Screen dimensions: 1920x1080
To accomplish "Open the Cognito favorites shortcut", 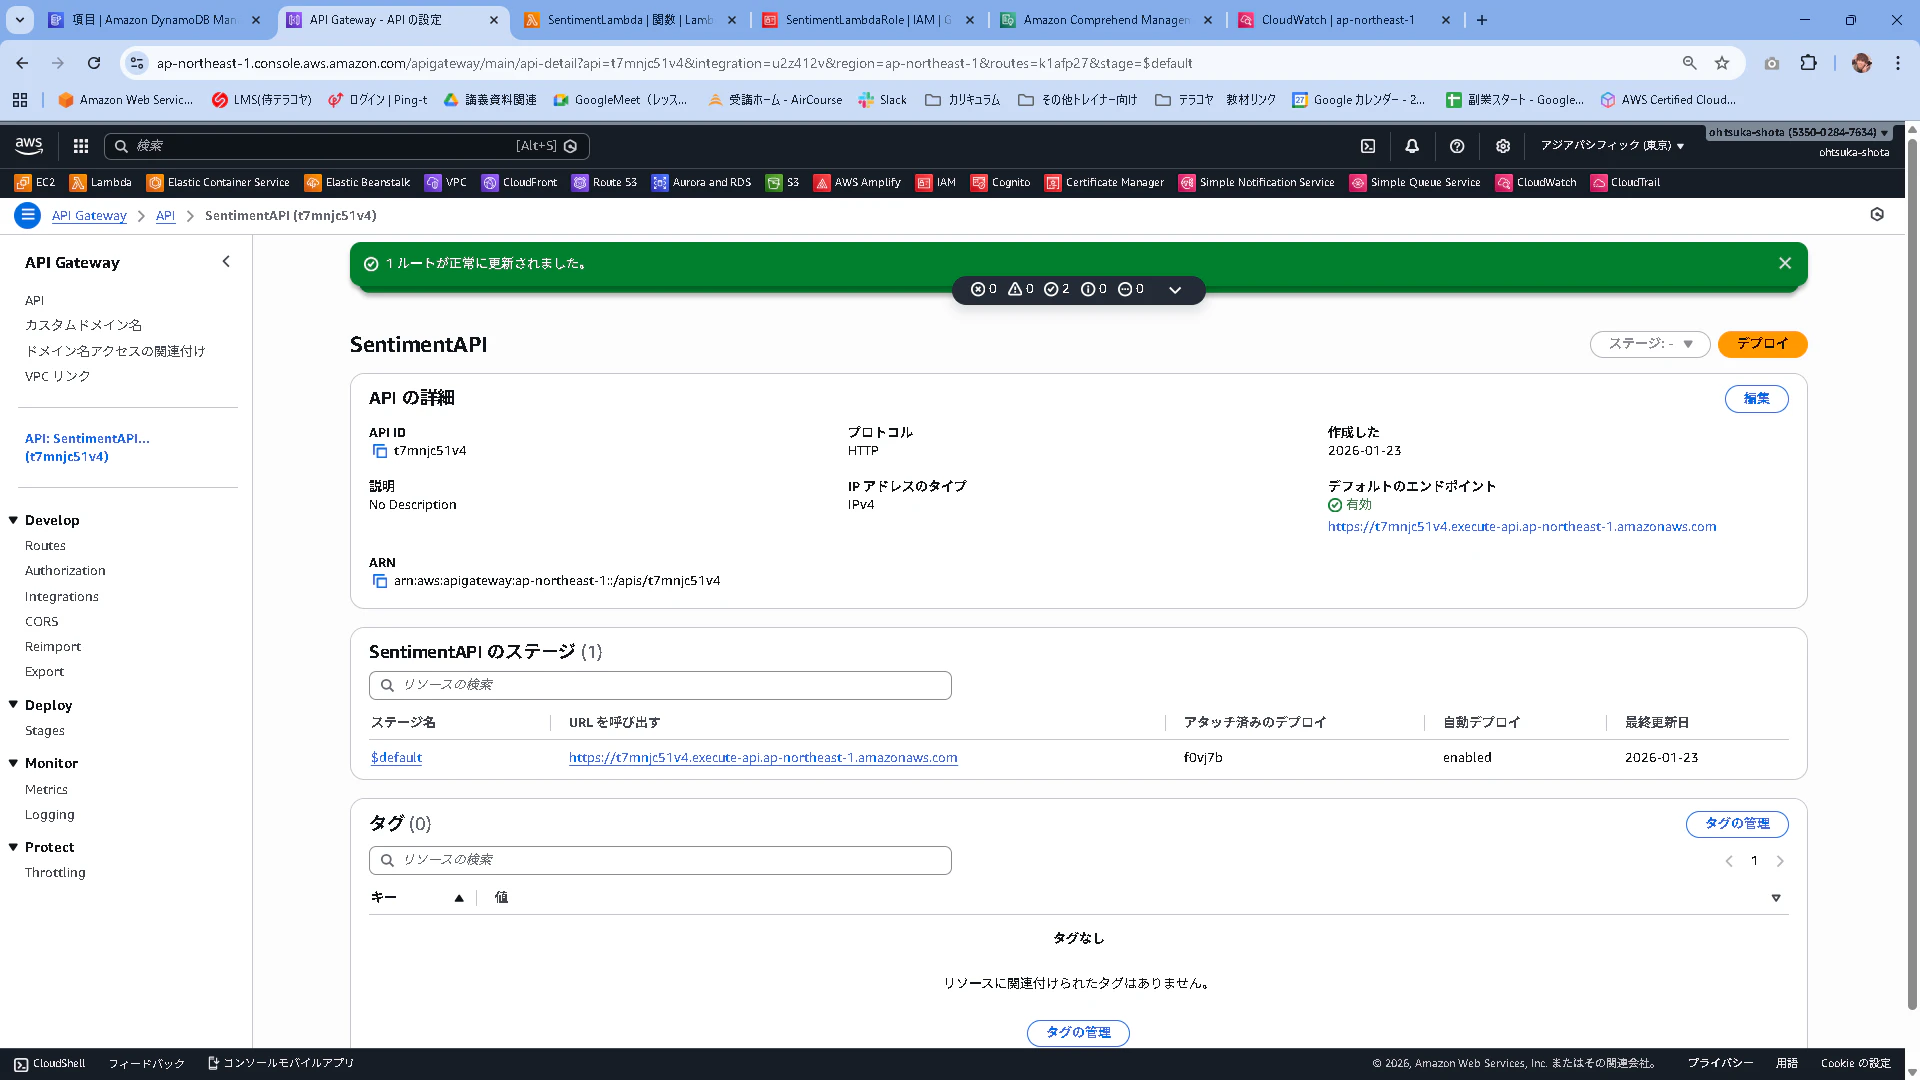I will (x=1001, y=183).
